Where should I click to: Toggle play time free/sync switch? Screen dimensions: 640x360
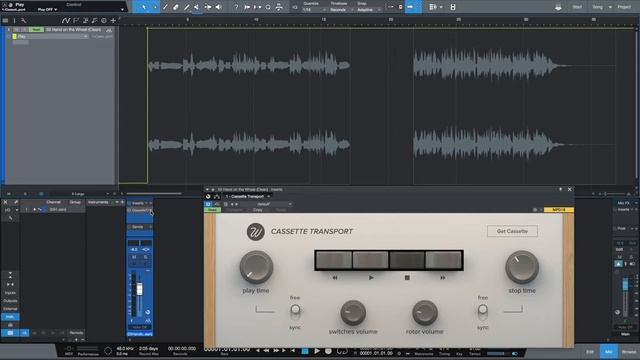(295, 312)
